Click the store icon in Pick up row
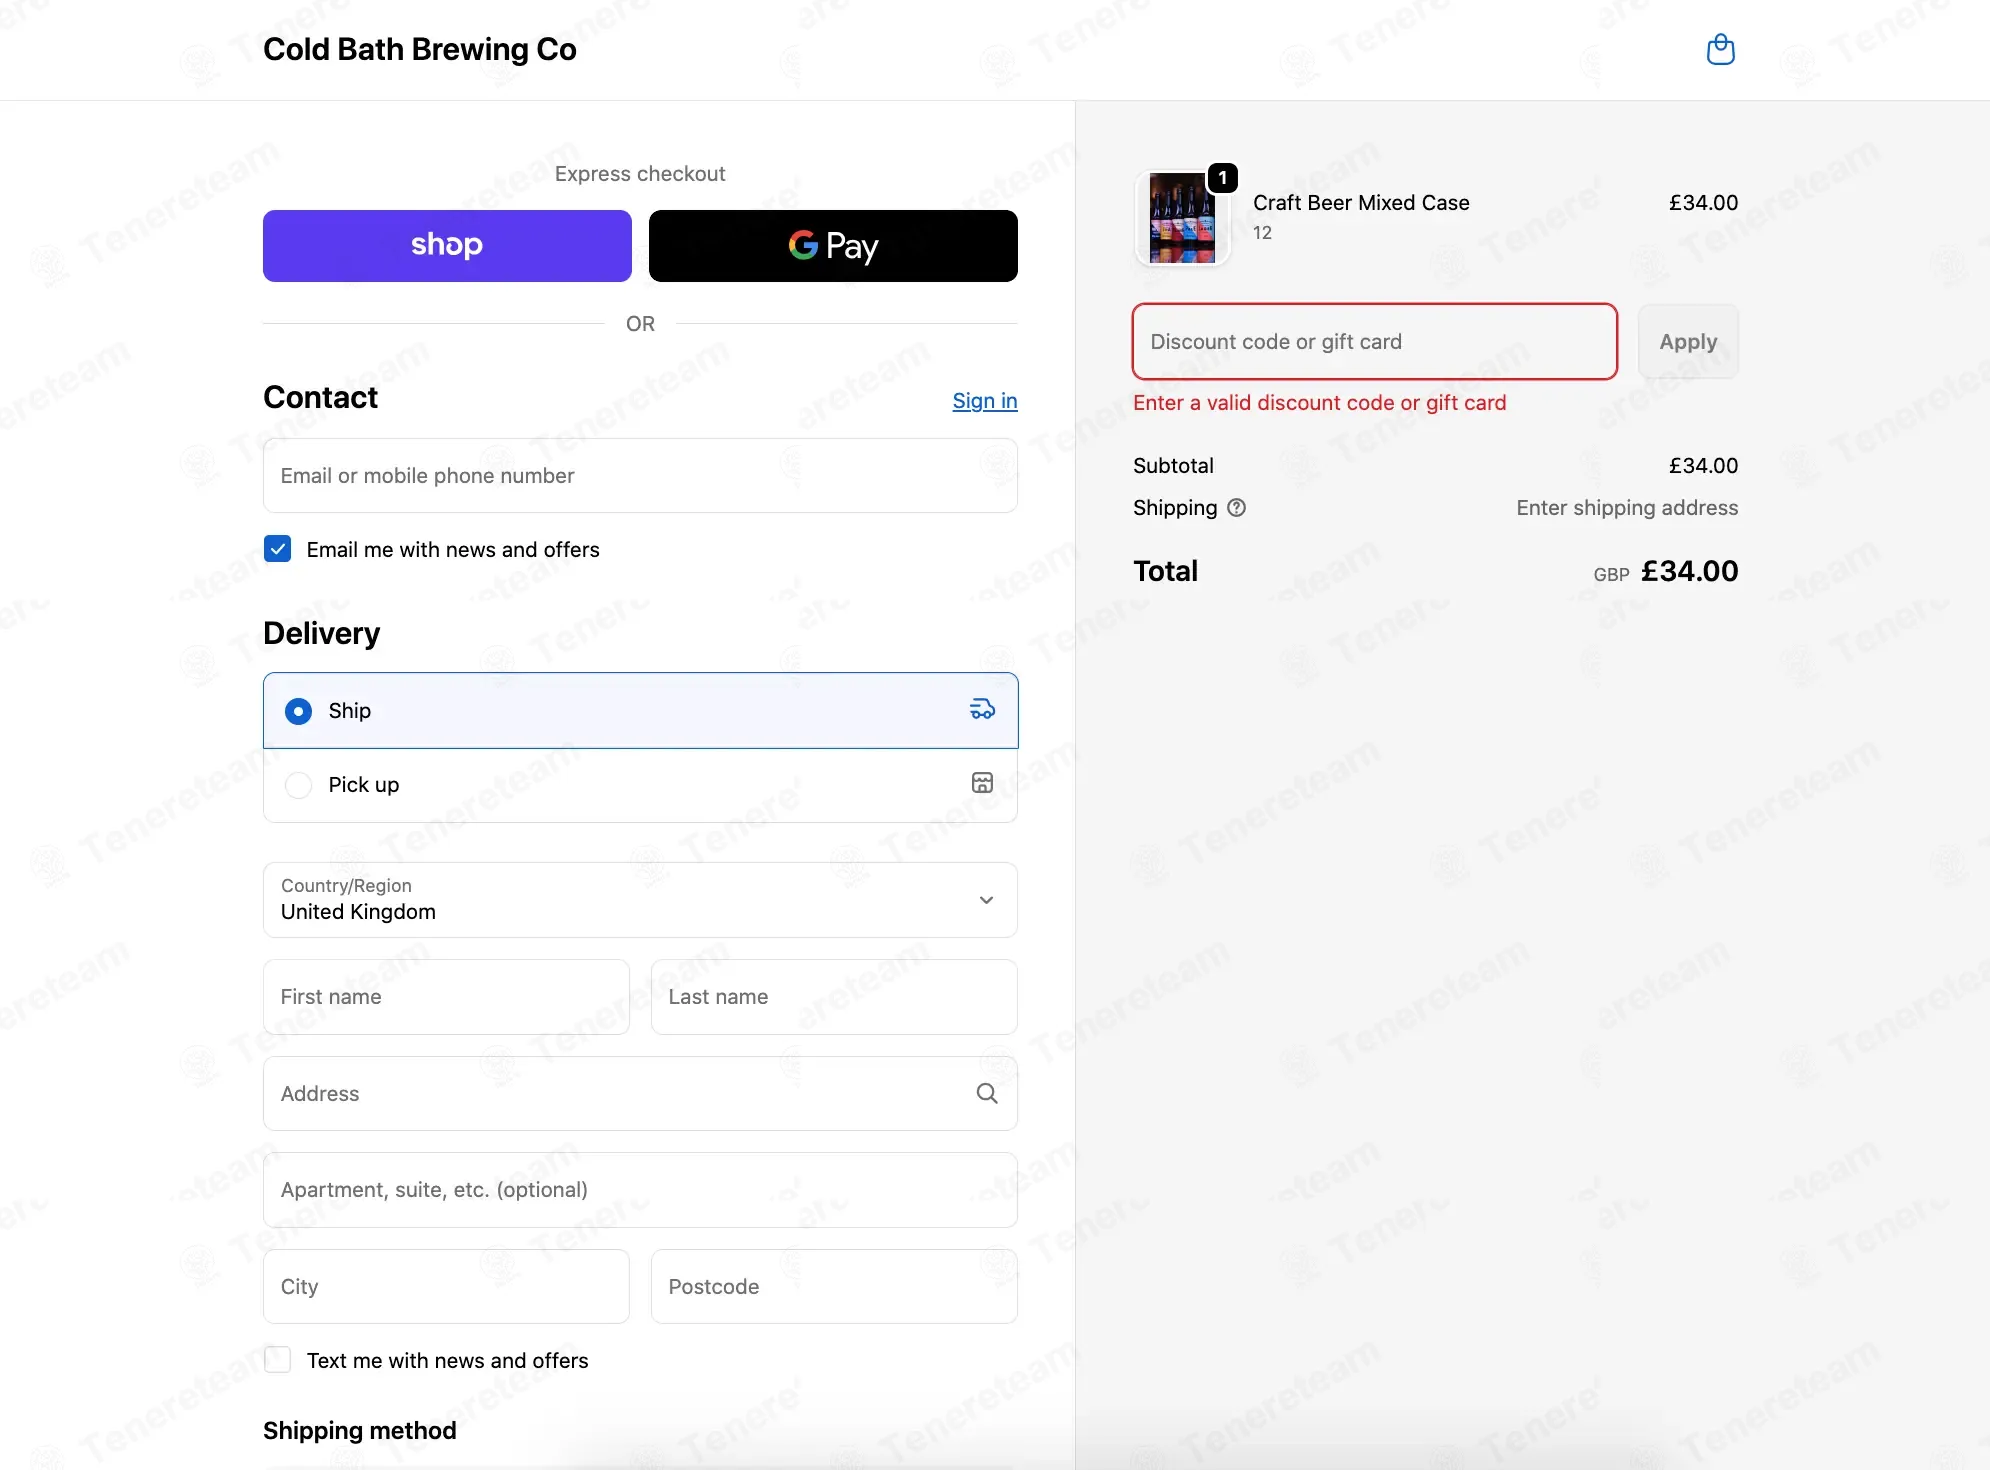The image size is (1990, 1470). click(983, 783)
